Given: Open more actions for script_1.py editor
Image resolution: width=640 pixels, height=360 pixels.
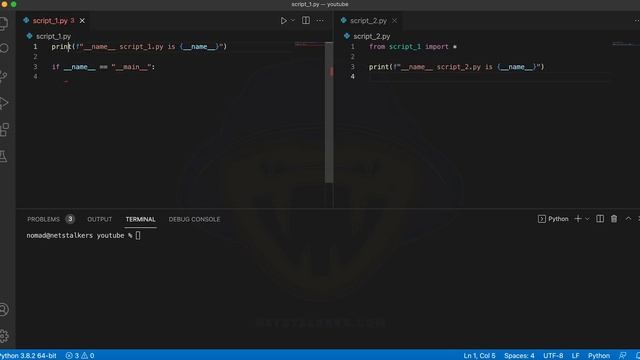Looking at the screenshot, I should 320,20.
